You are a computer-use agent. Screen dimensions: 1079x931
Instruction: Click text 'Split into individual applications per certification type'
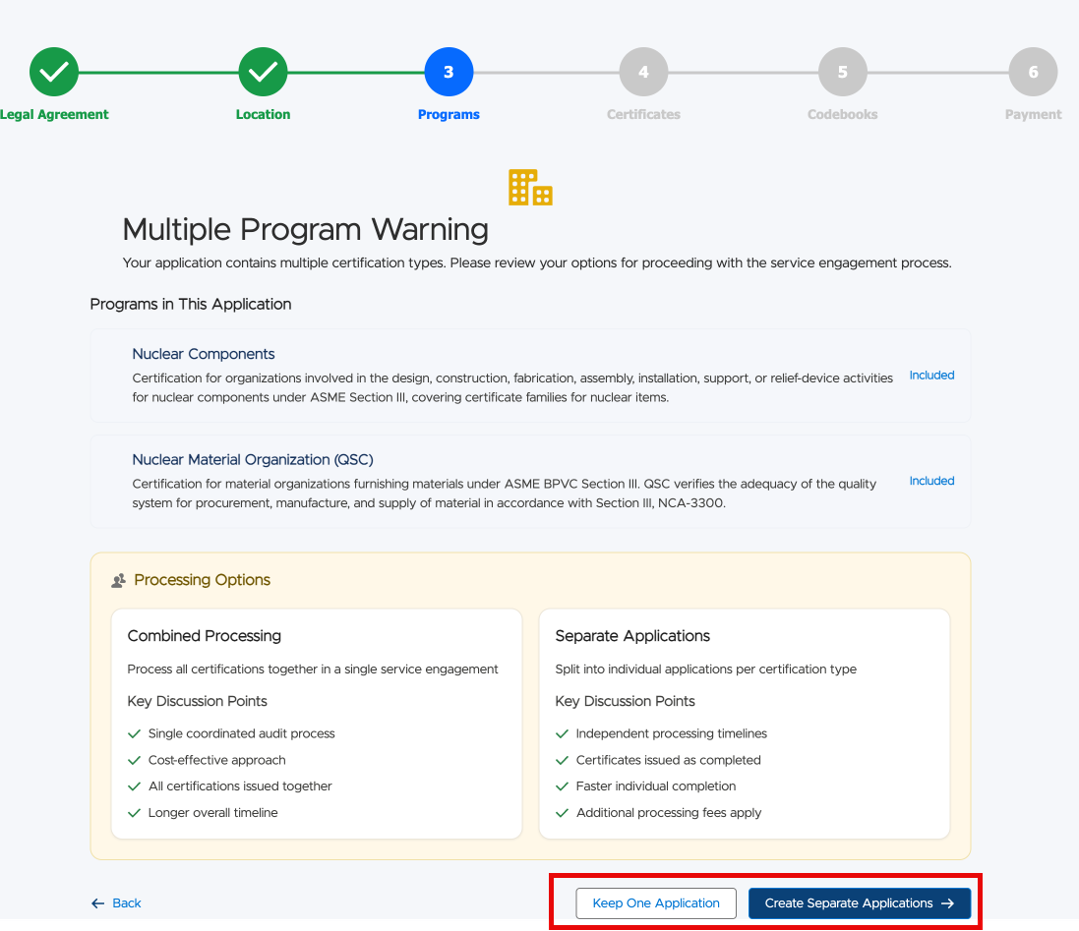click(x=706, y=669)
